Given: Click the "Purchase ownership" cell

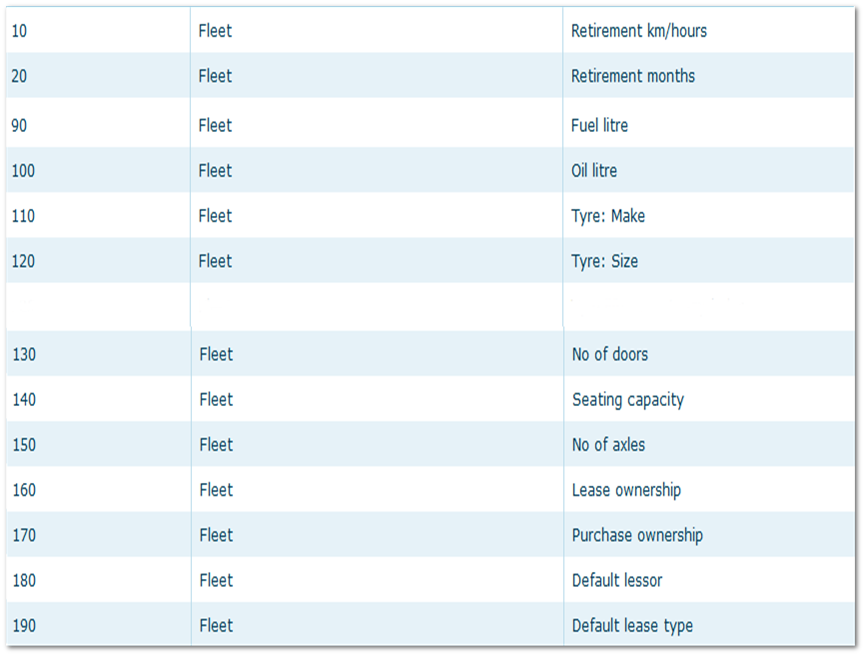Looking at the screenshot, I should [x=637, y=535].
